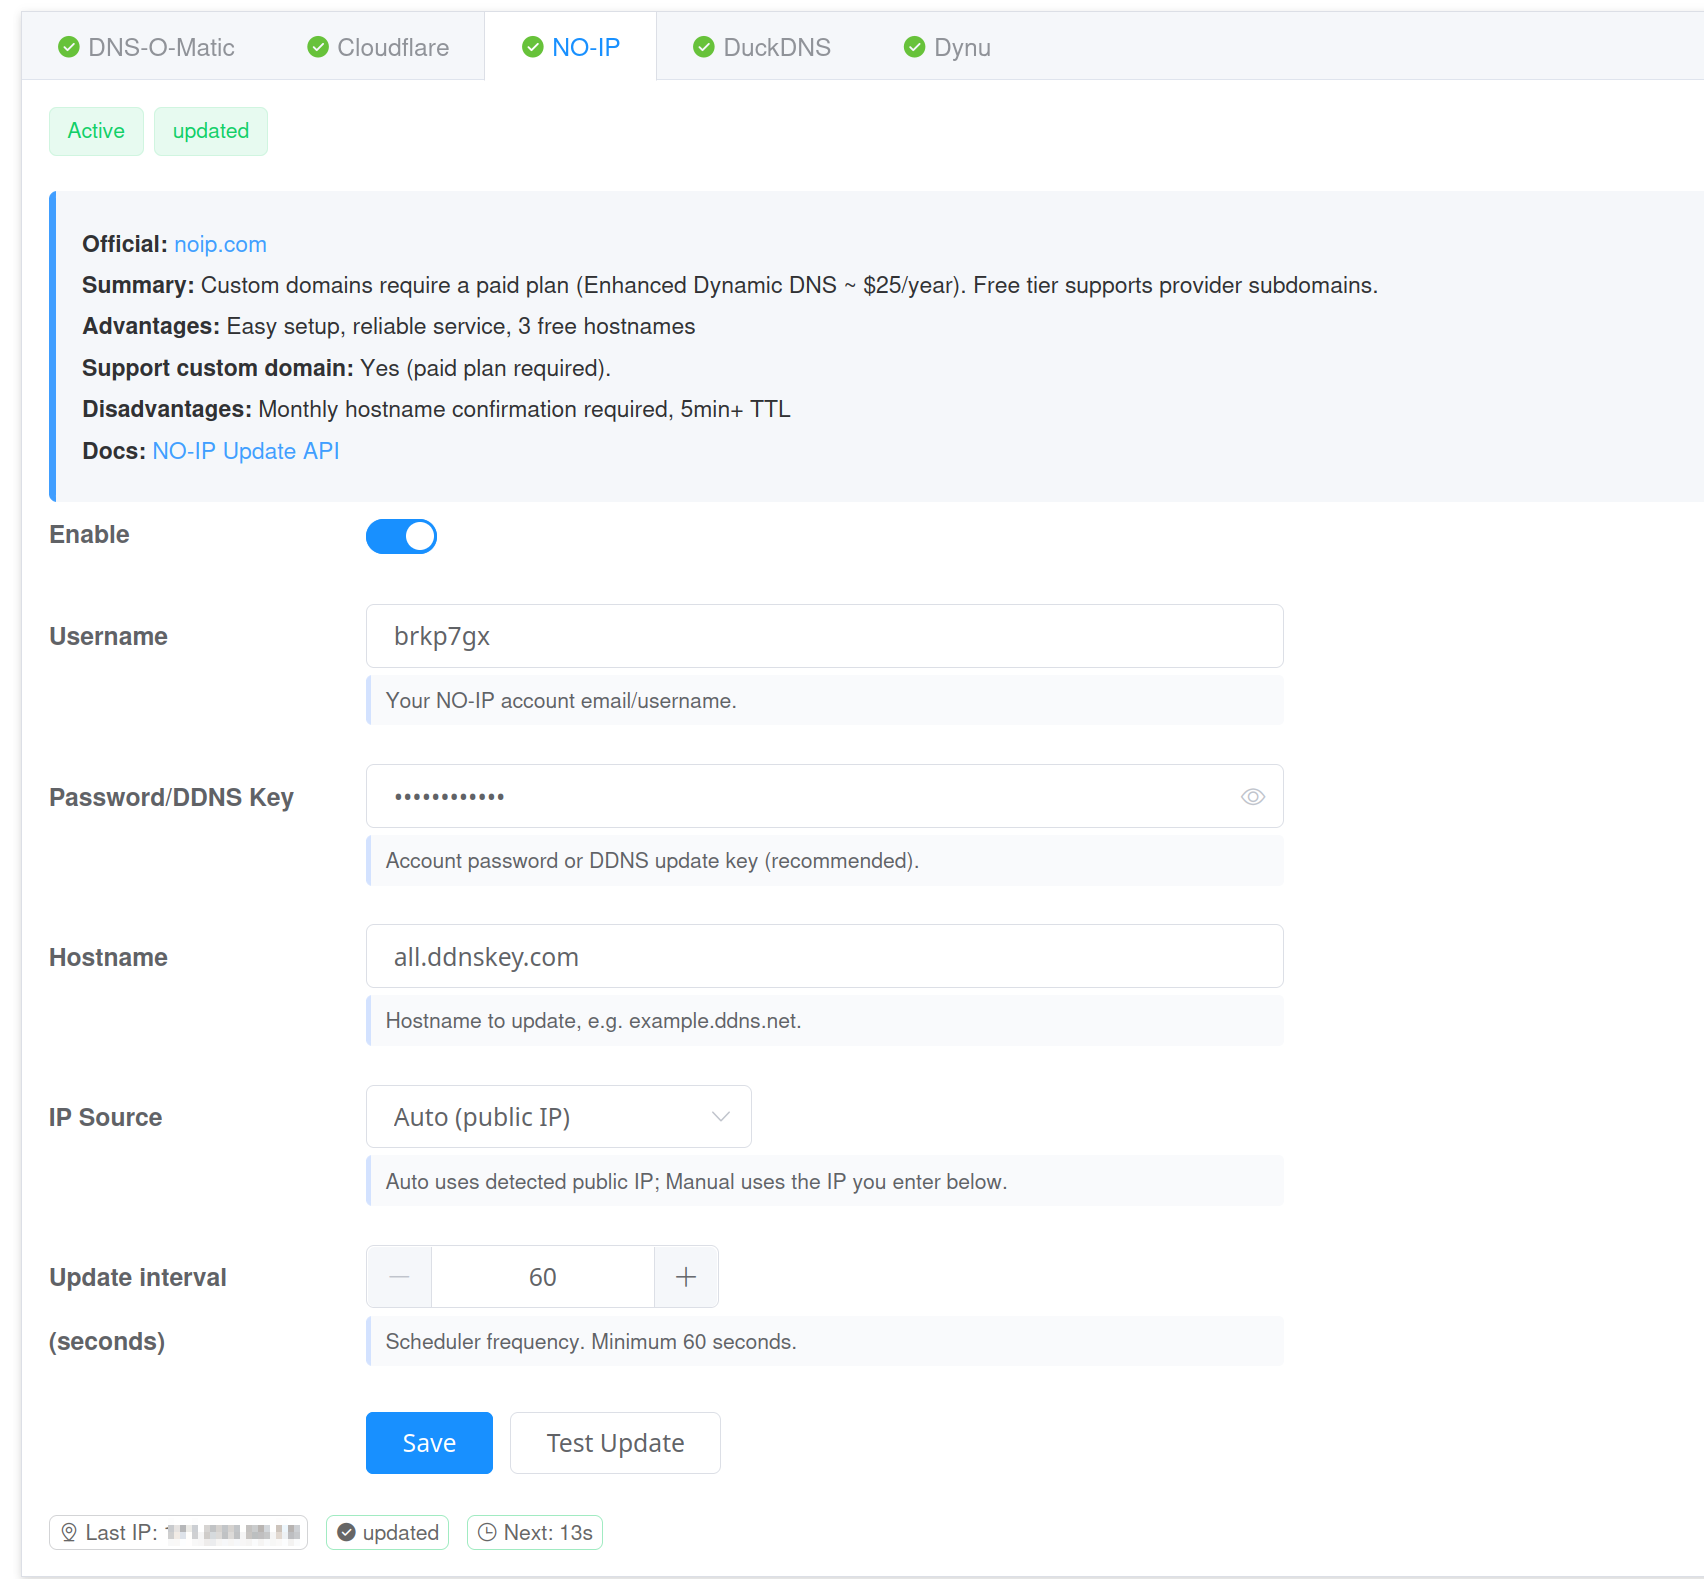Click the clock icon beside Next countdown
The height and width of the screenshot is (1579, 1704).
487,1532
